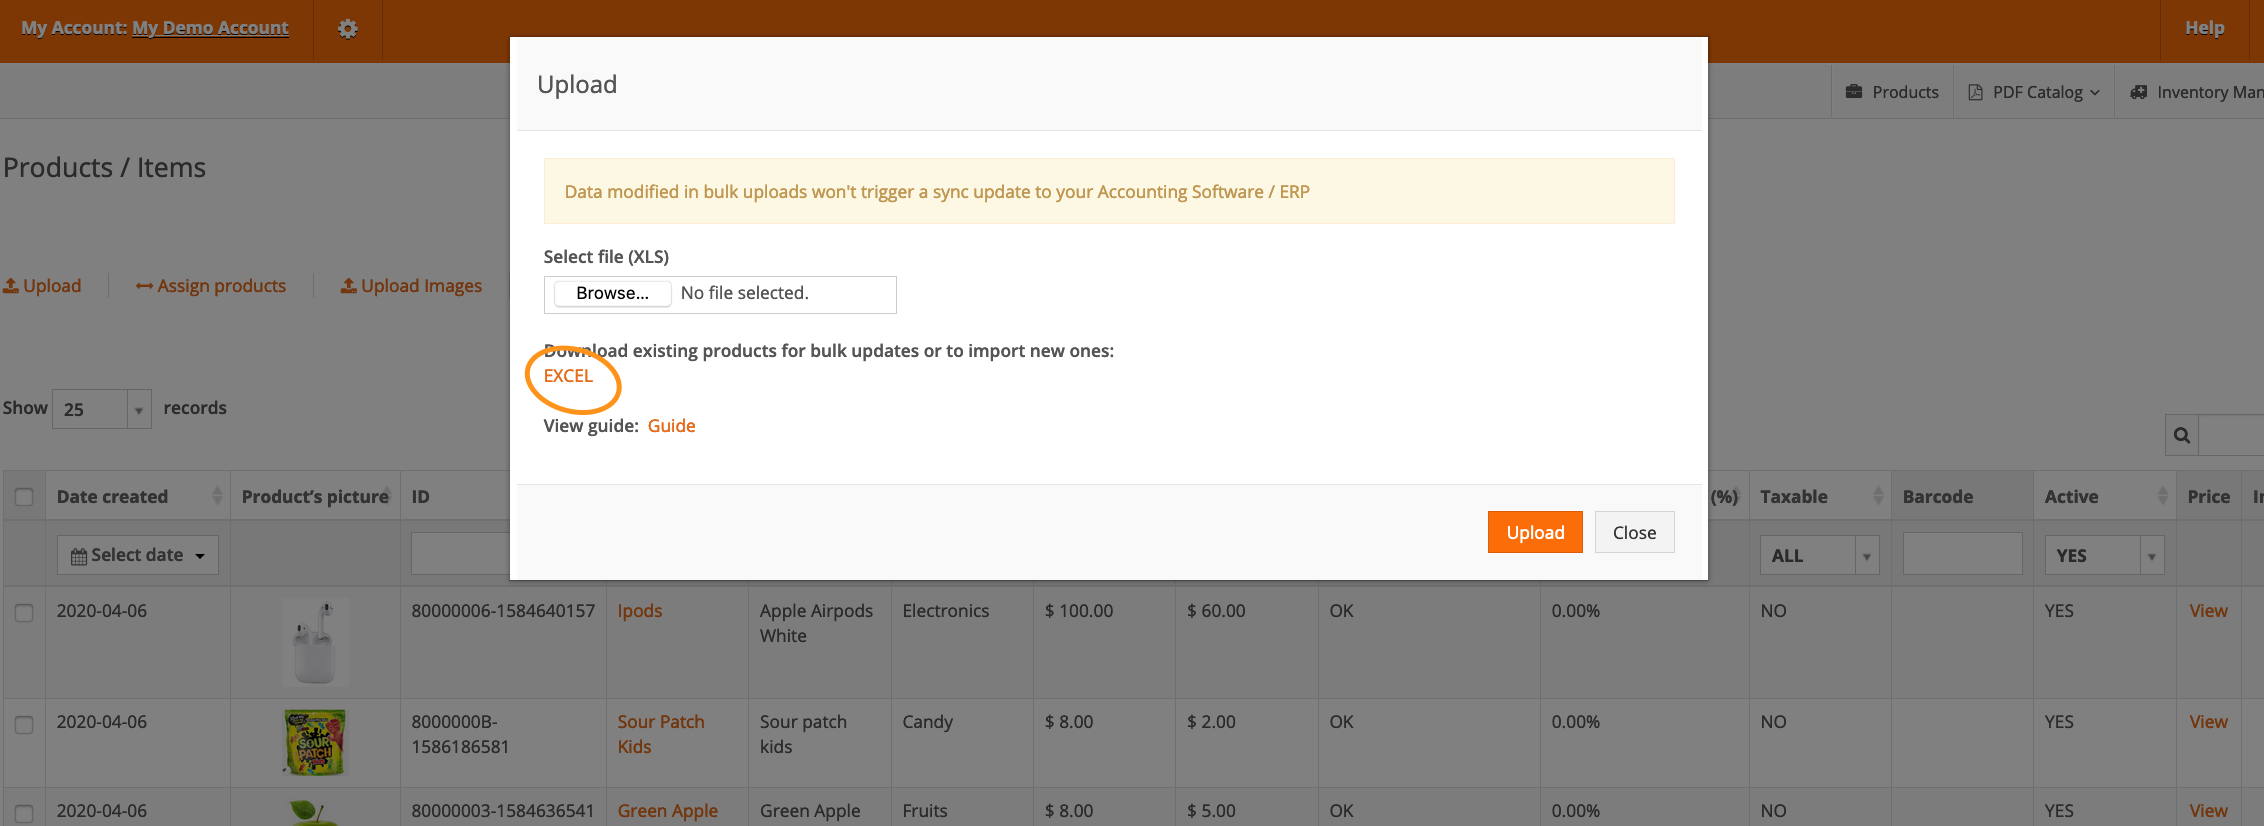2264x826 pixels.
Task: Expand the PDF Catalog menu
Action: pos(2034,92)
